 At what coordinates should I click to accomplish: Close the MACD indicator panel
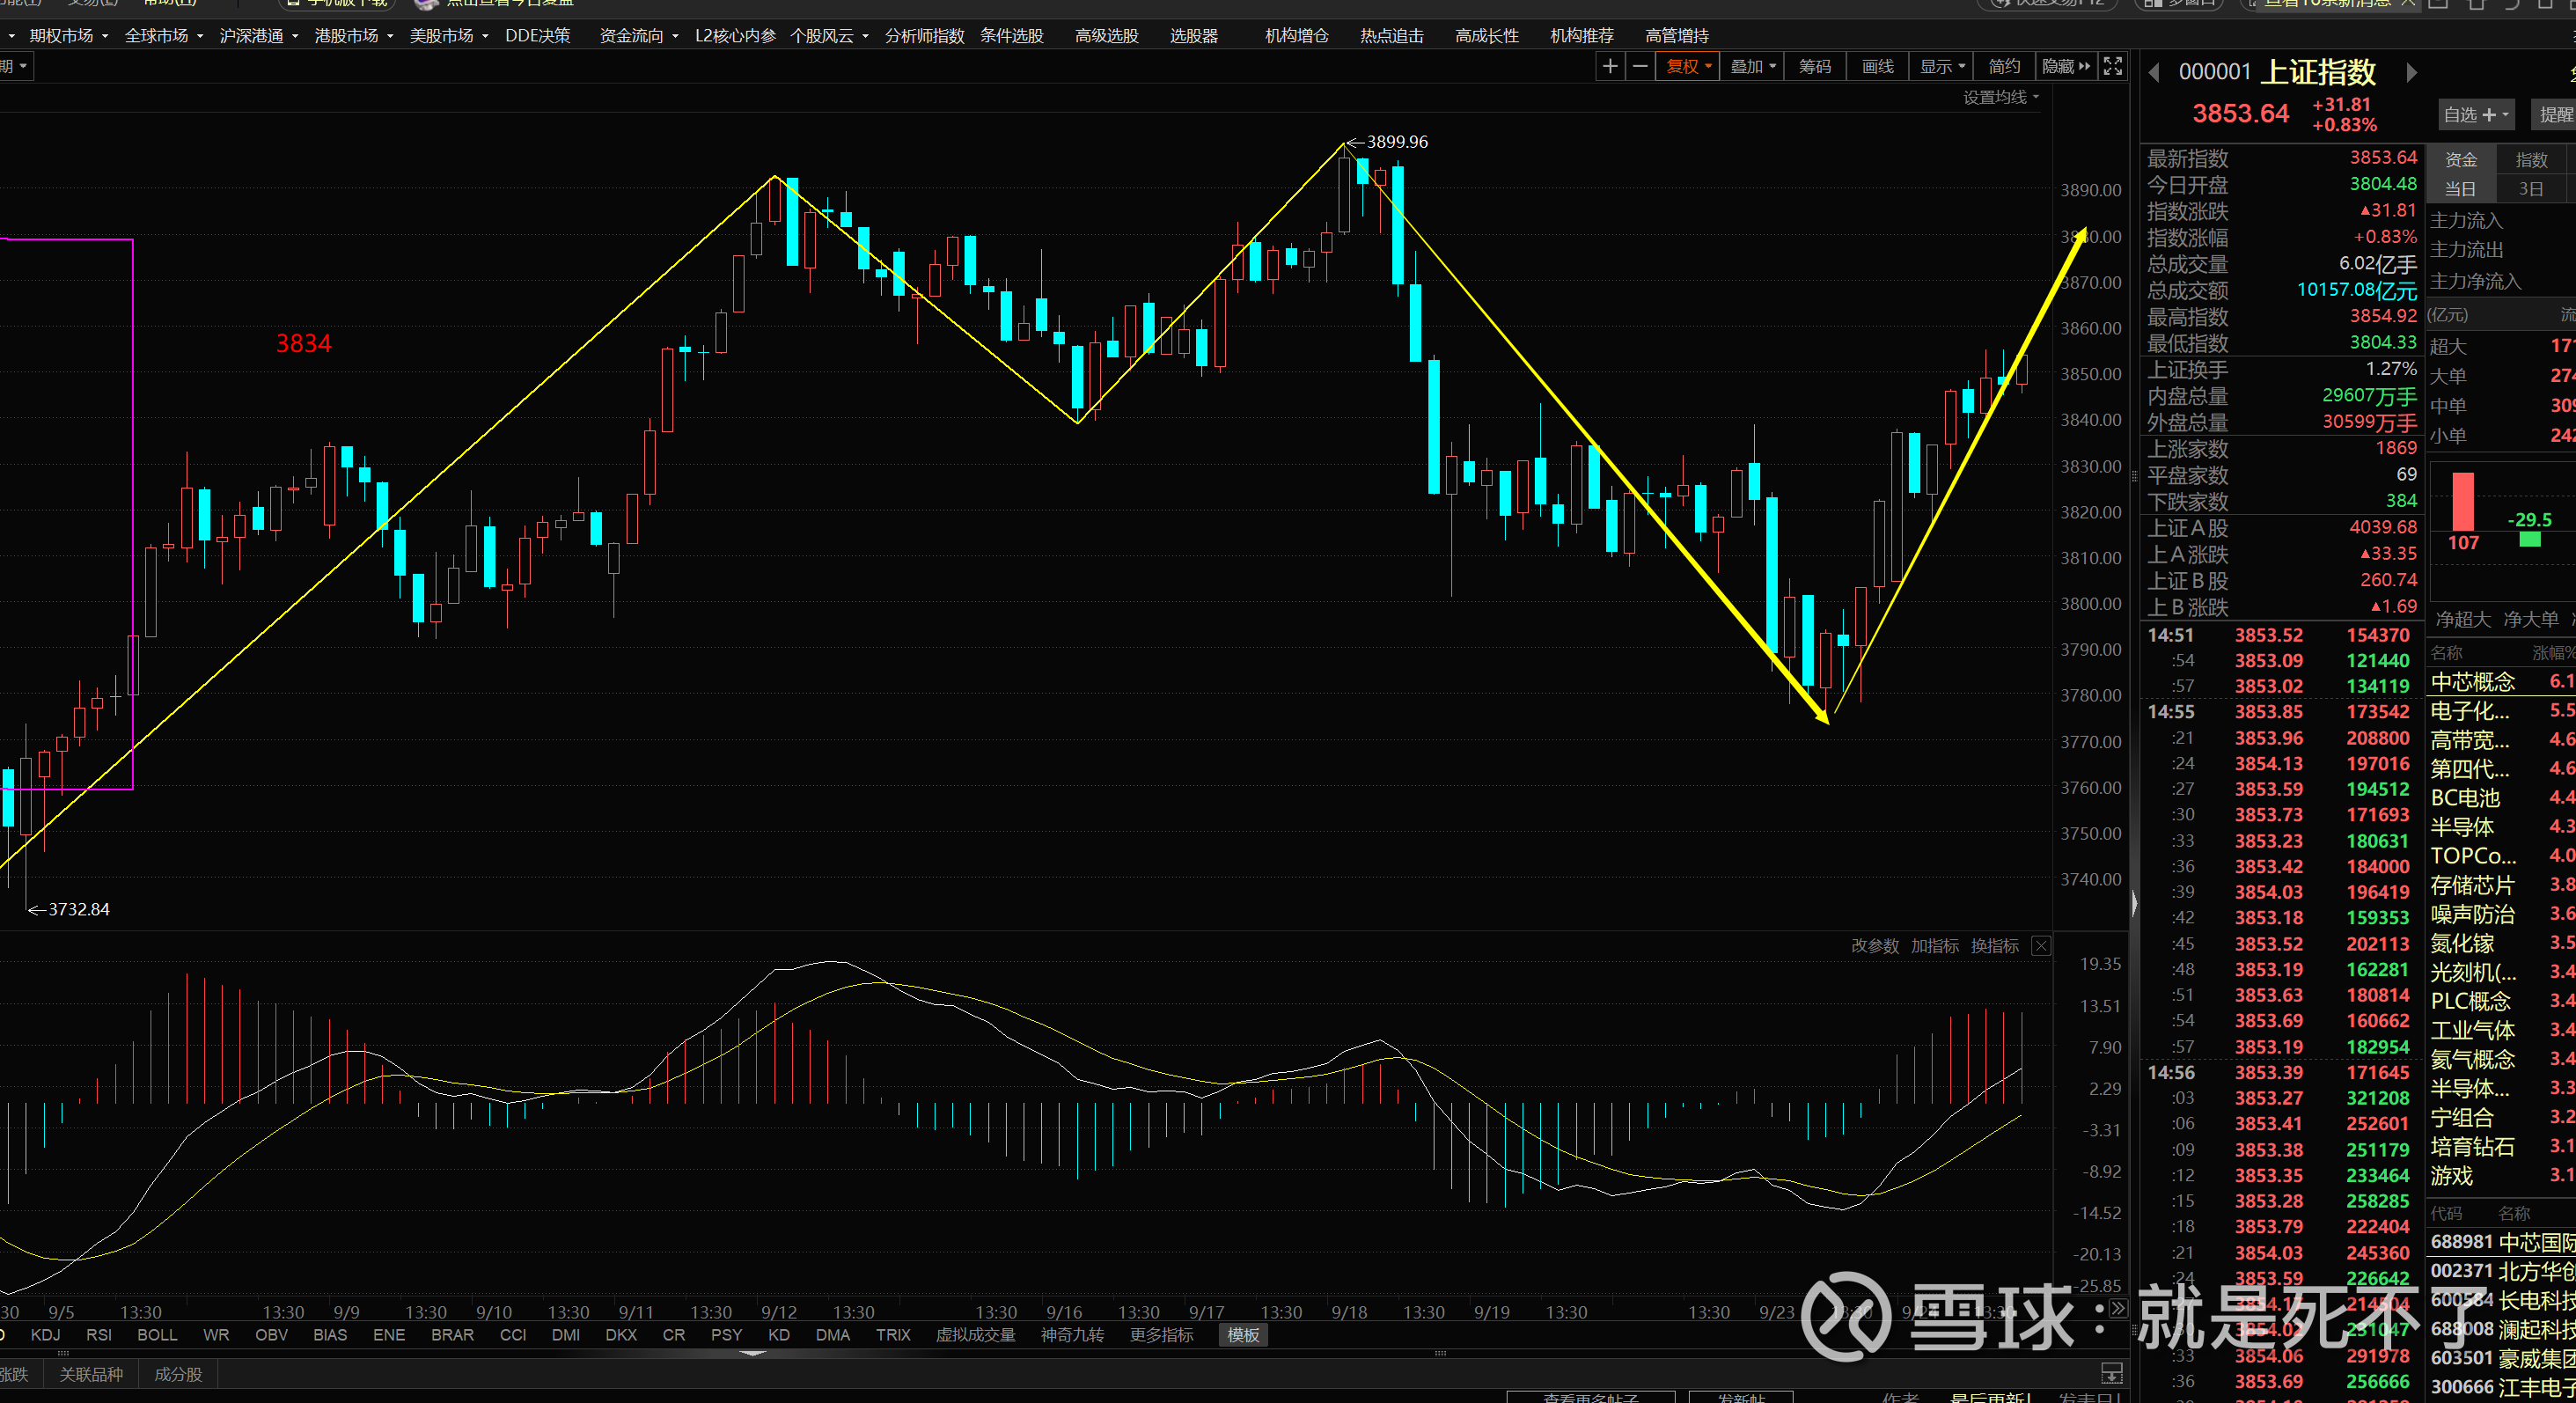pos(2041,946)
